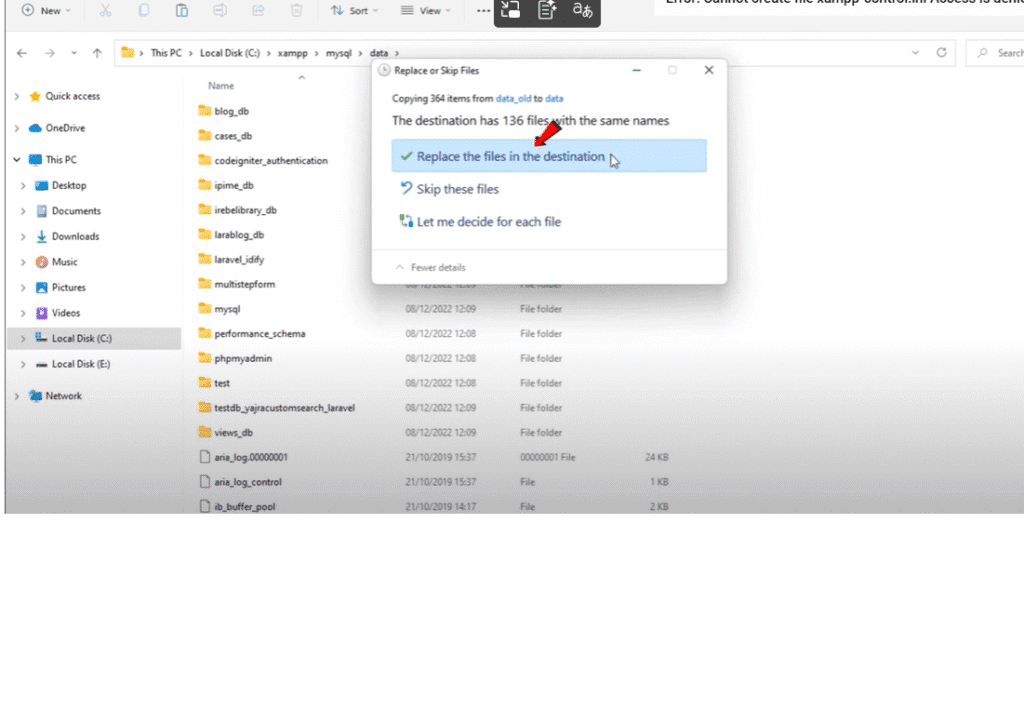Select the aria_log_control file
Screen dimensions: 1024x725
coord(248,482)
